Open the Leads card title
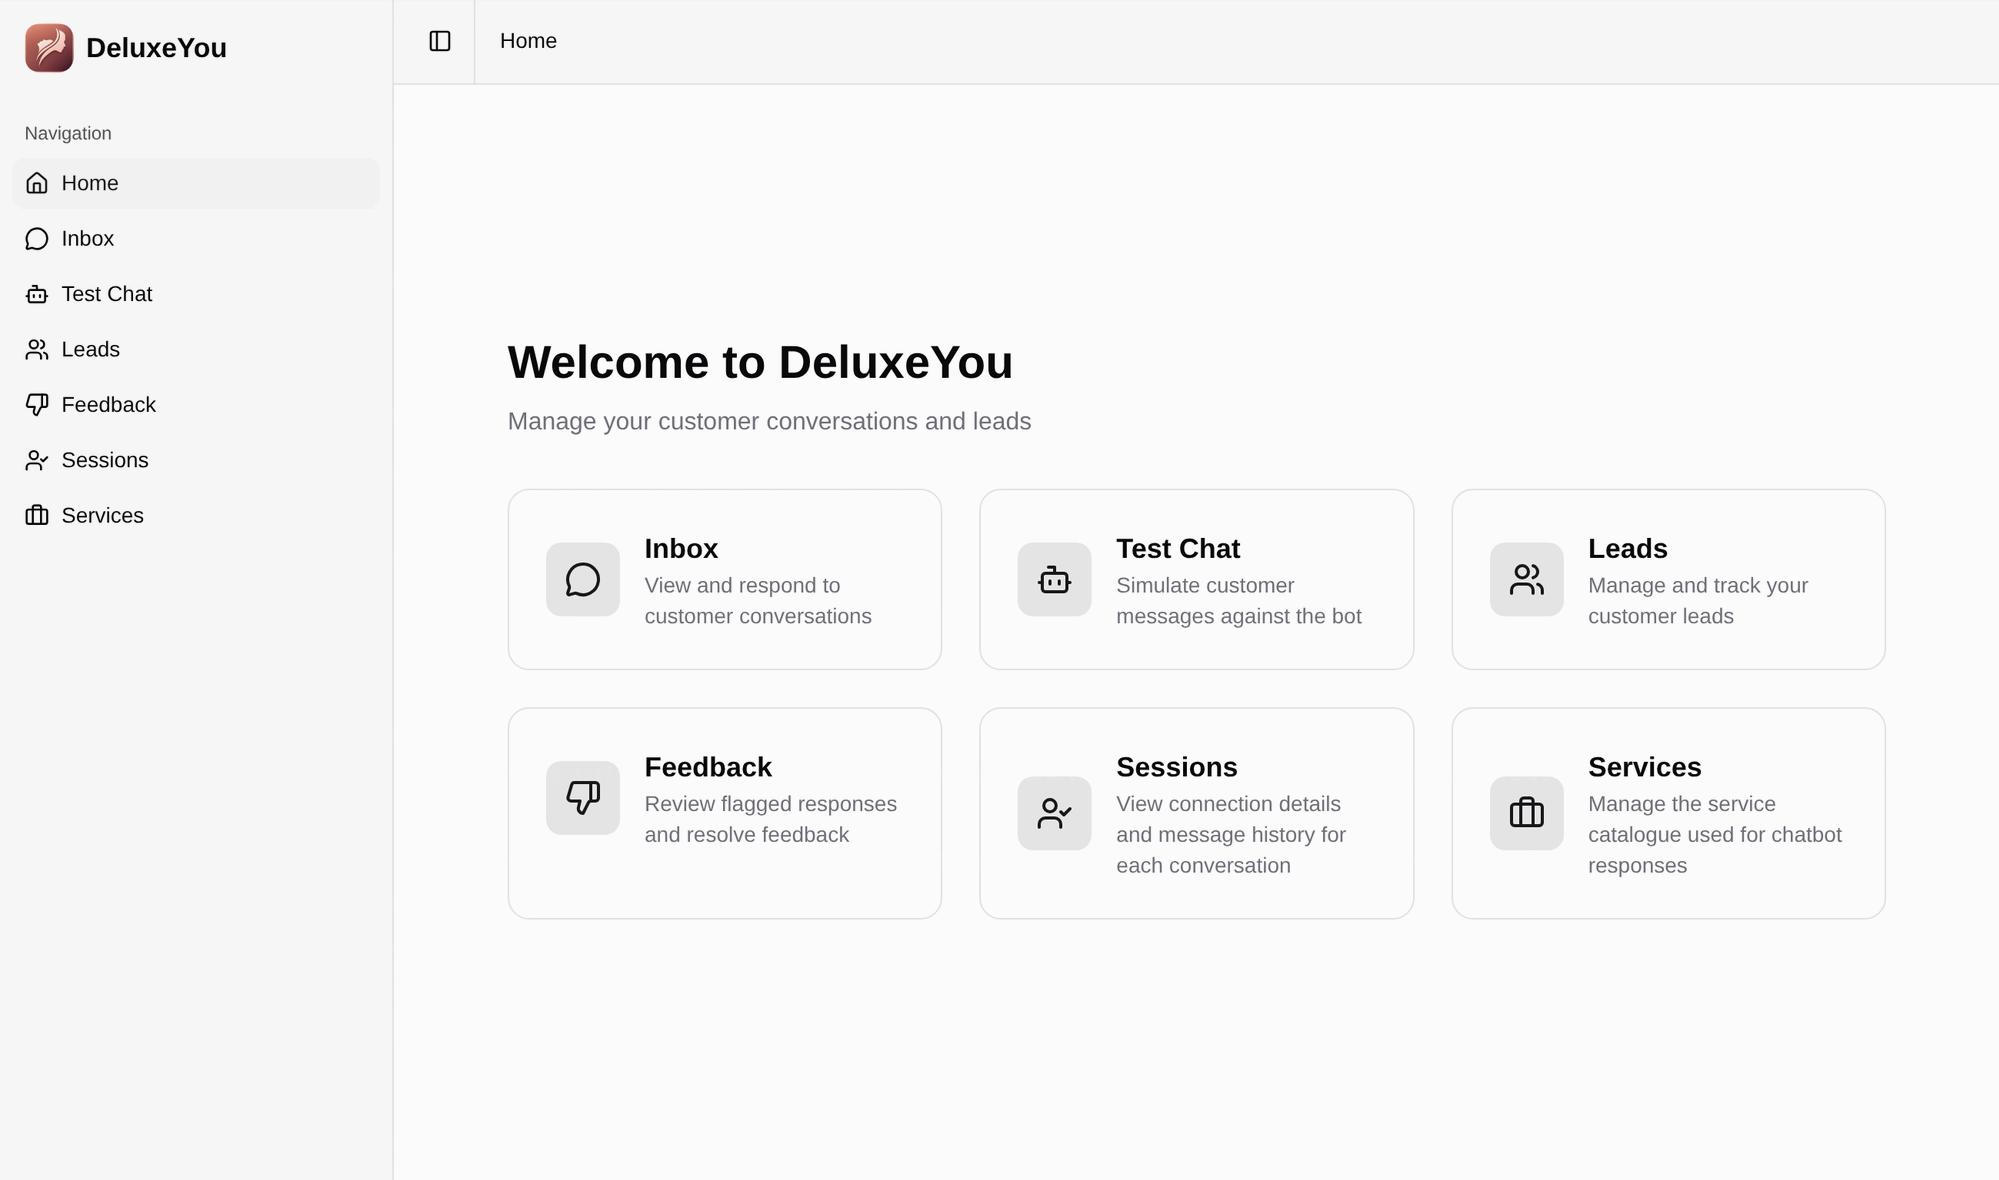The image size is (1999, 1180). tap(1627, 549)
